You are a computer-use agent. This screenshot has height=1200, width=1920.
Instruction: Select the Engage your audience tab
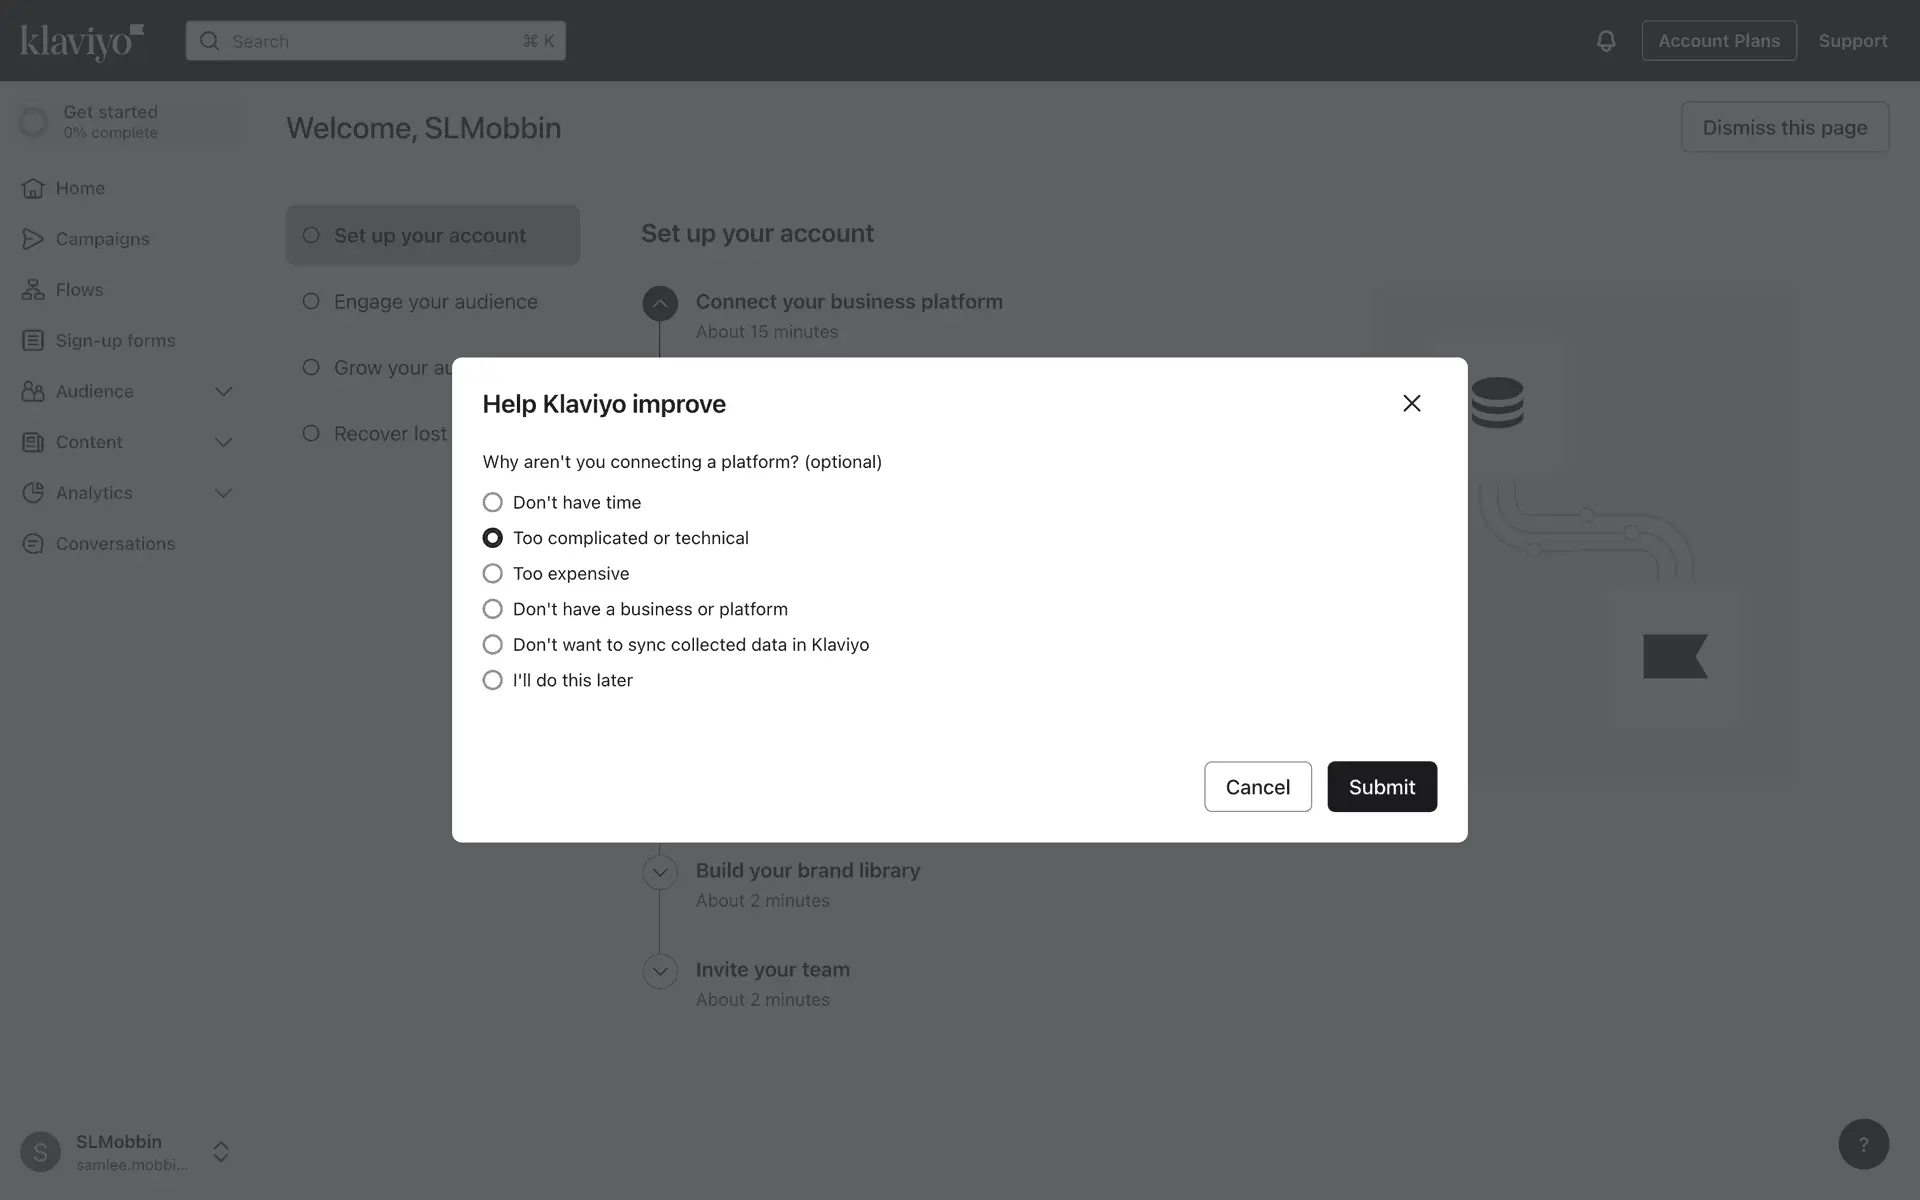tap(435, 302)
